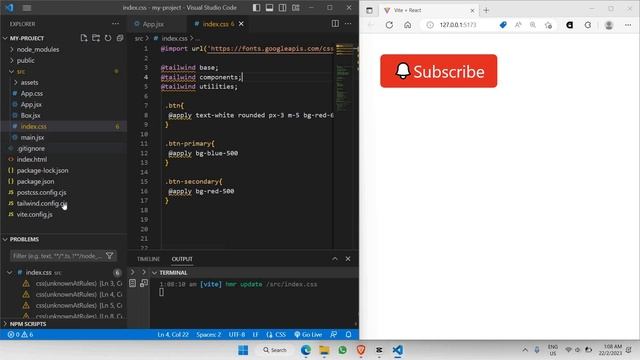Toggle primary side bar layout icon
Image resolution: width=640 pixels, height=360 pixels.
tap(256, 8)
